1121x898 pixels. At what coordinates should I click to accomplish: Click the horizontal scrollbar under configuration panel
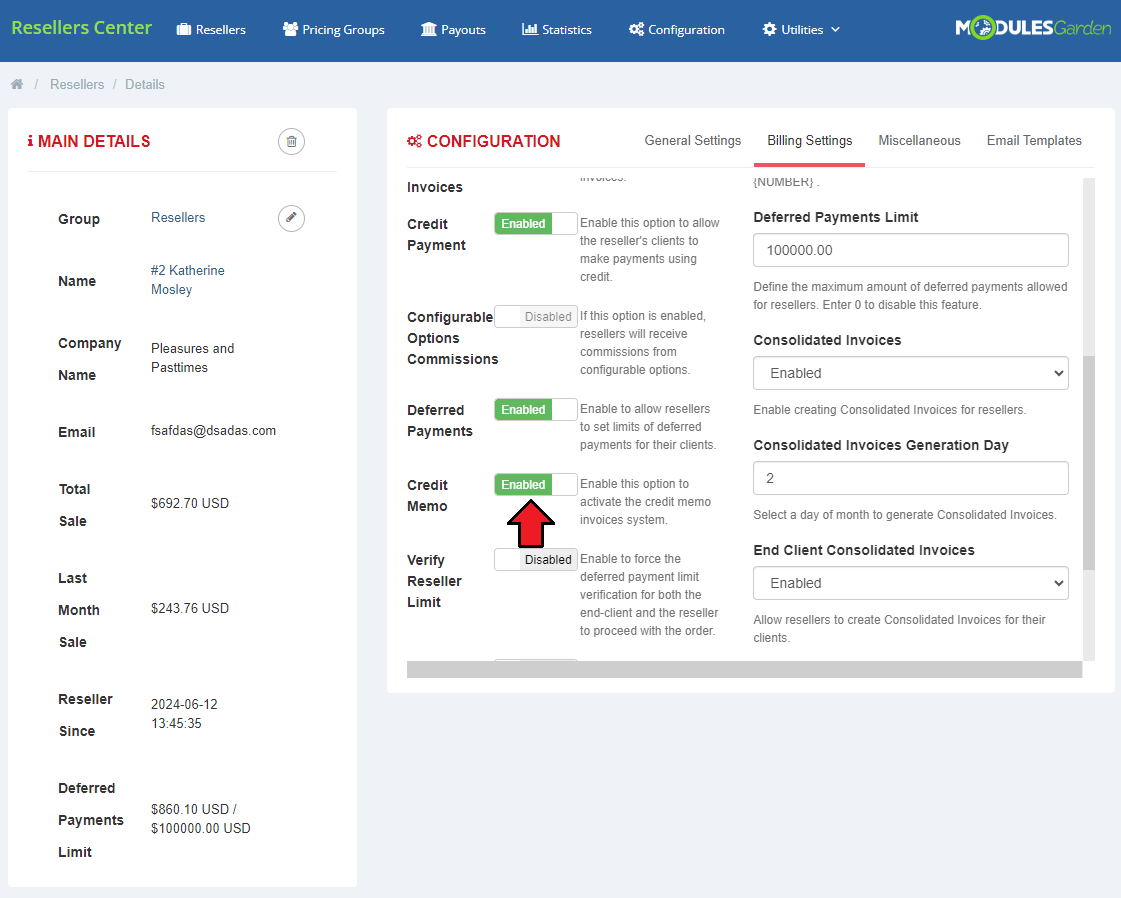[744, 669]
